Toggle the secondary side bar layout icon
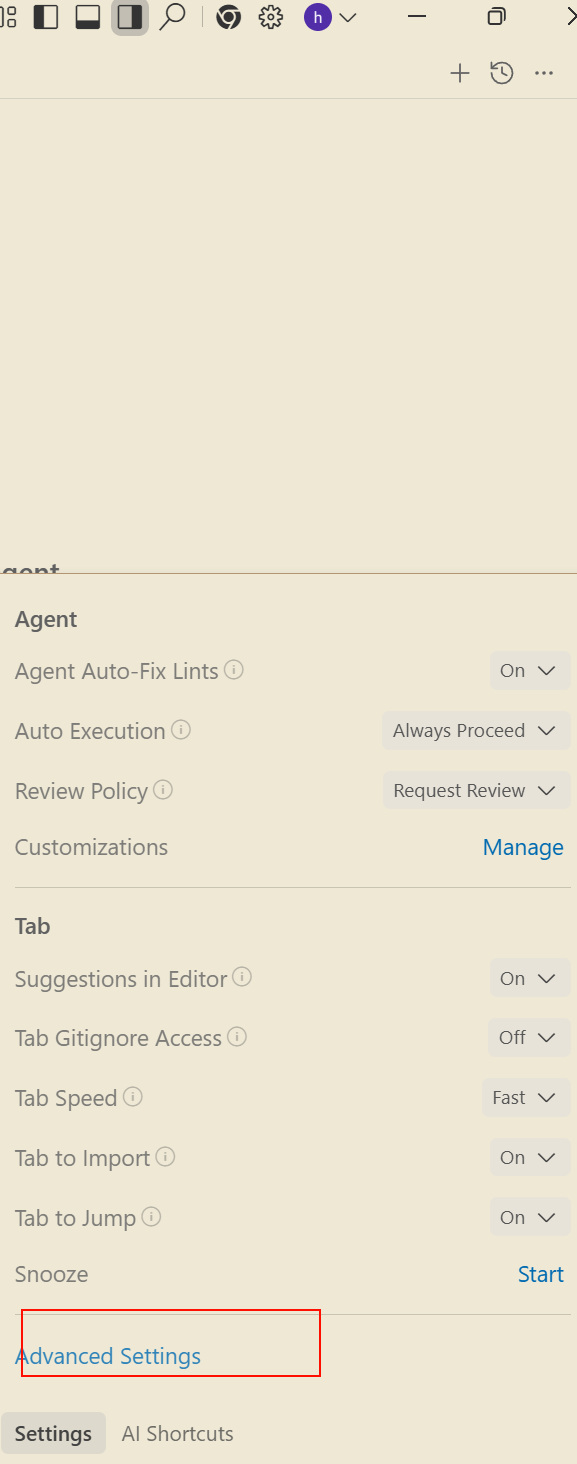This screenshot has height=1464, width=577. [x=130, y=17]
